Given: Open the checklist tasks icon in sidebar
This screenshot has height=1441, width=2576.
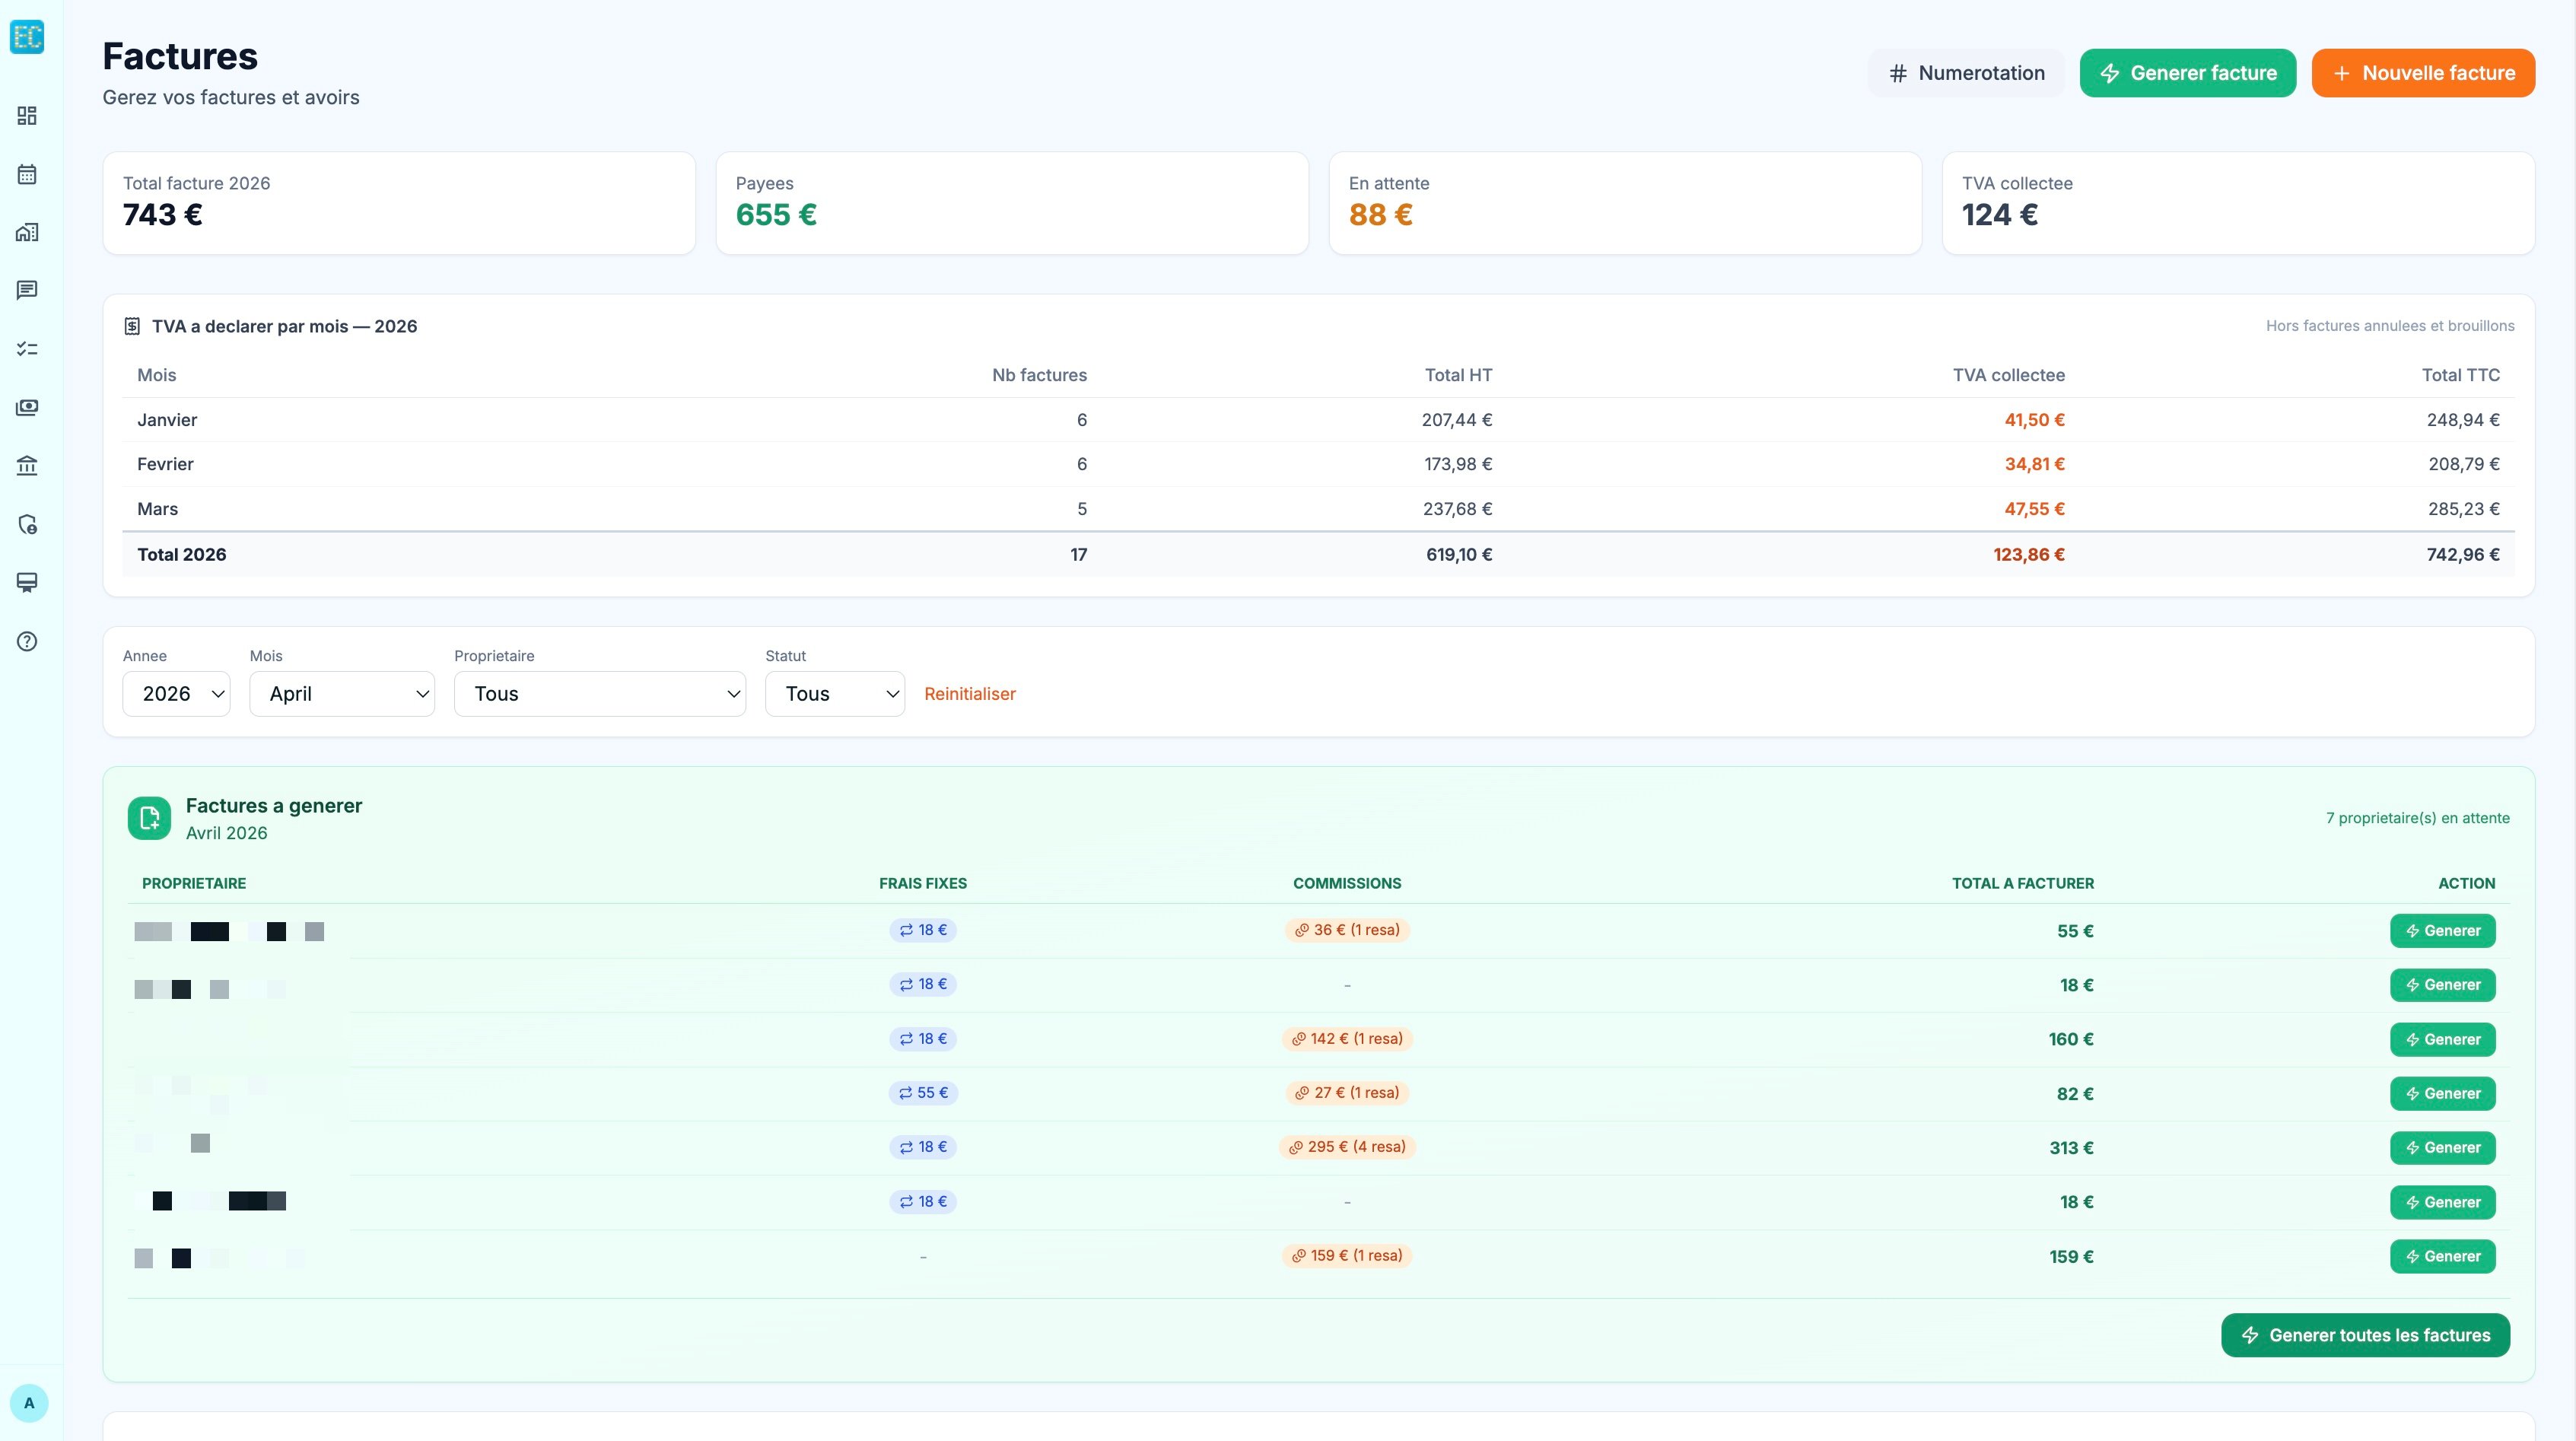Looking at the screenshot, I should 27,349.
